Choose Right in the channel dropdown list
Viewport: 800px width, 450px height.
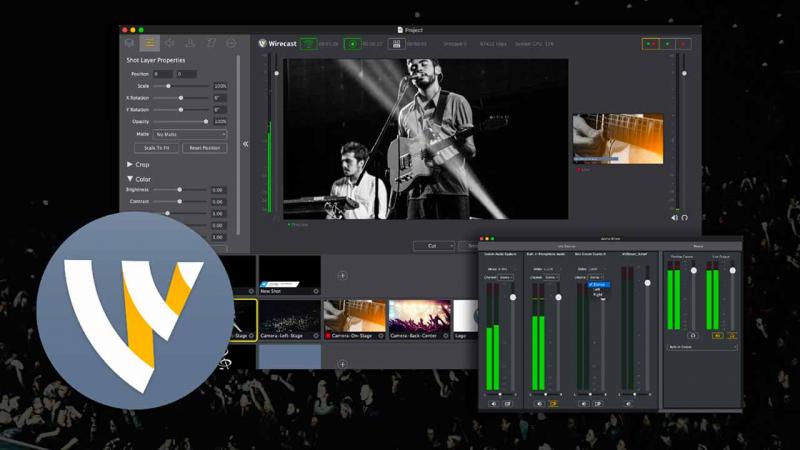[x=598, y=296]
